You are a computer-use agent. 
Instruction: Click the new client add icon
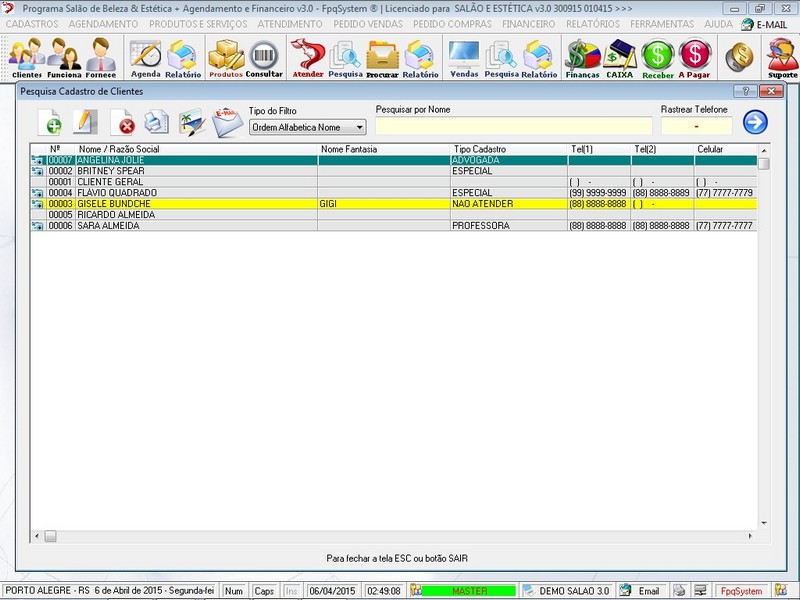pos(50,123)
